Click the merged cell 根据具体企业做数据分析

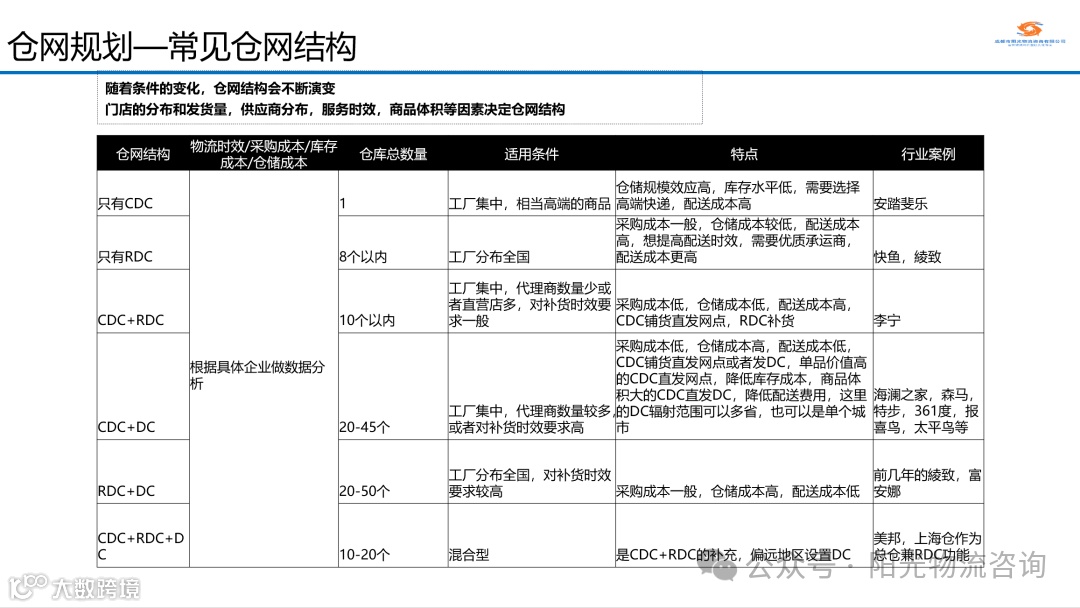(264, 369)
